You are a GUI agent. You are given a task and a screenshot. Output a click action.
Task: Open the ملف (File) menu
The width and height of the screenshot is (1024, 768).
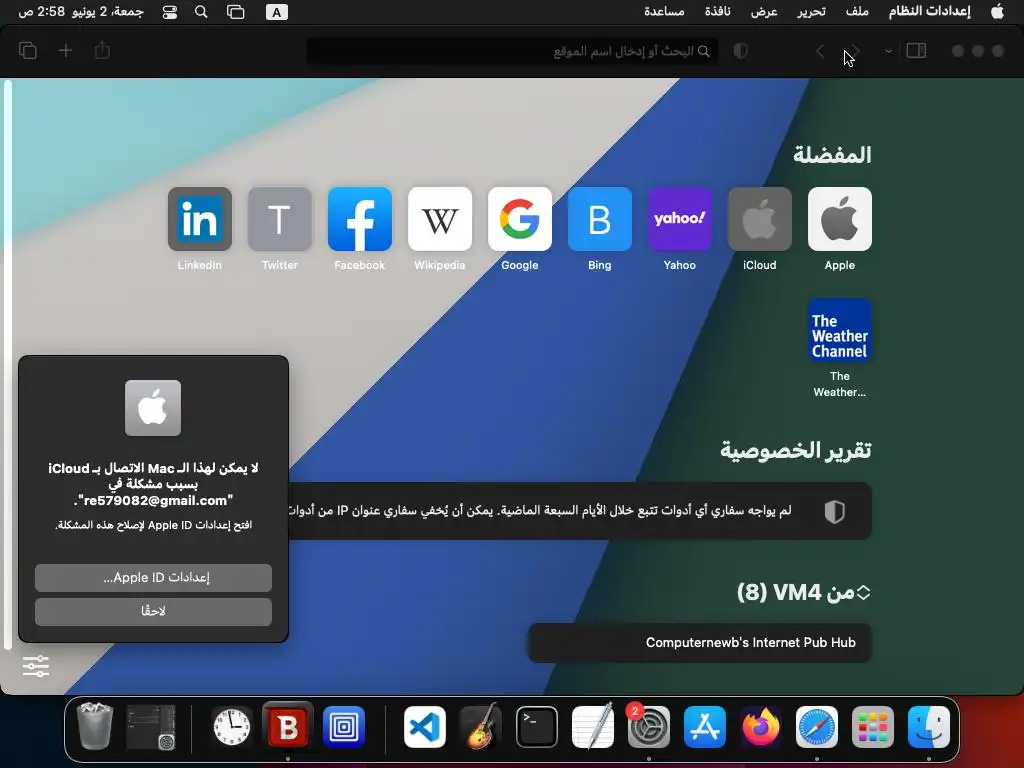click(857, 12)
